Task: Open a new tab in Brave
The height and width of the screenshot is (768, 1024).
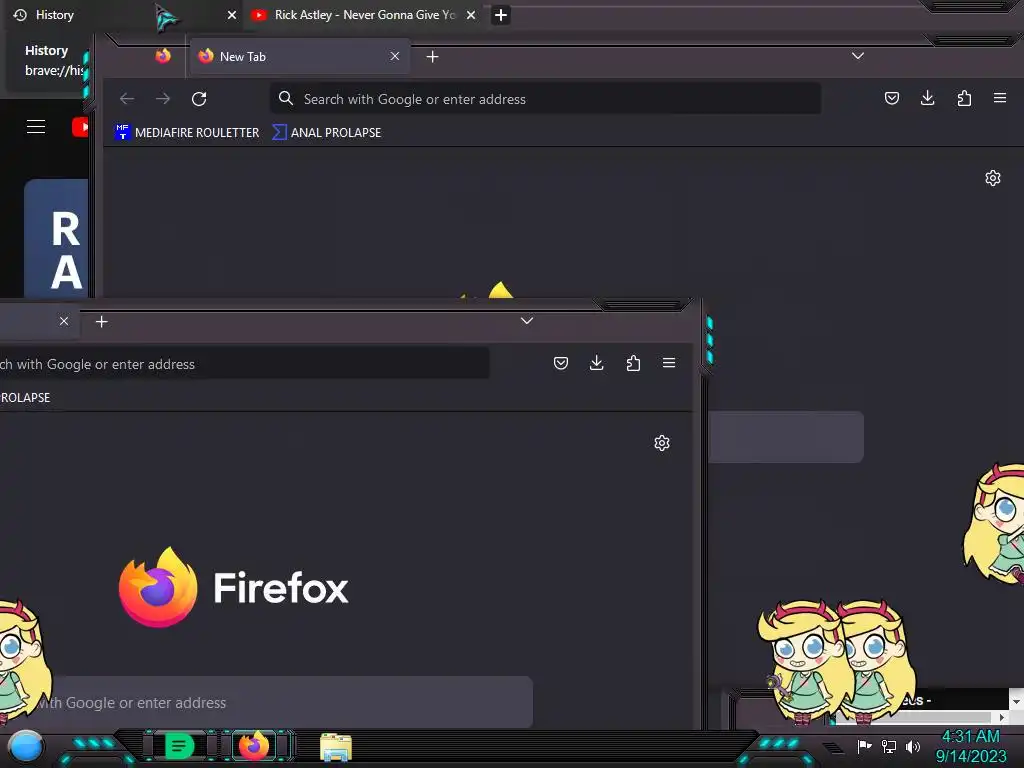Action: tap(501, 15)
